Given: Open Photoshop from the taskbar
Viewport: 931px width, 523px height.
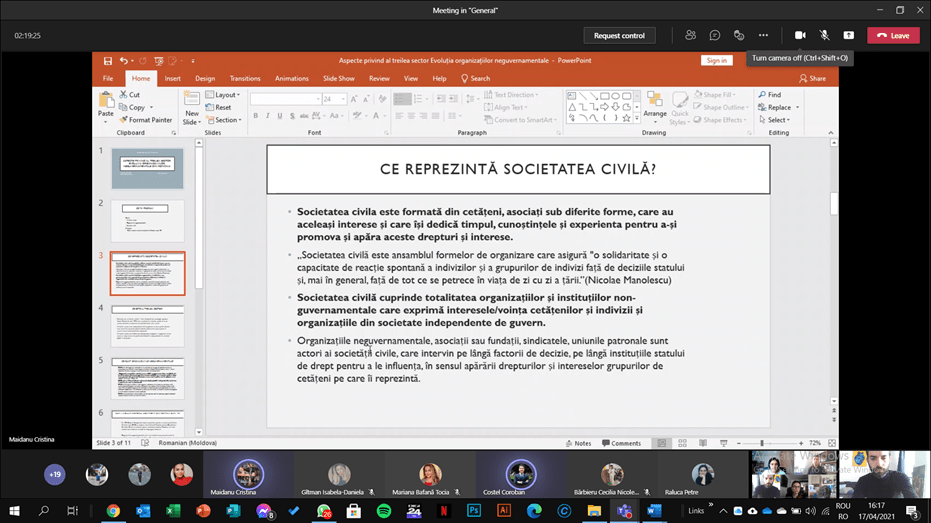Looking at the screenshot, I should pyautogui.click(x=474, y=511).
